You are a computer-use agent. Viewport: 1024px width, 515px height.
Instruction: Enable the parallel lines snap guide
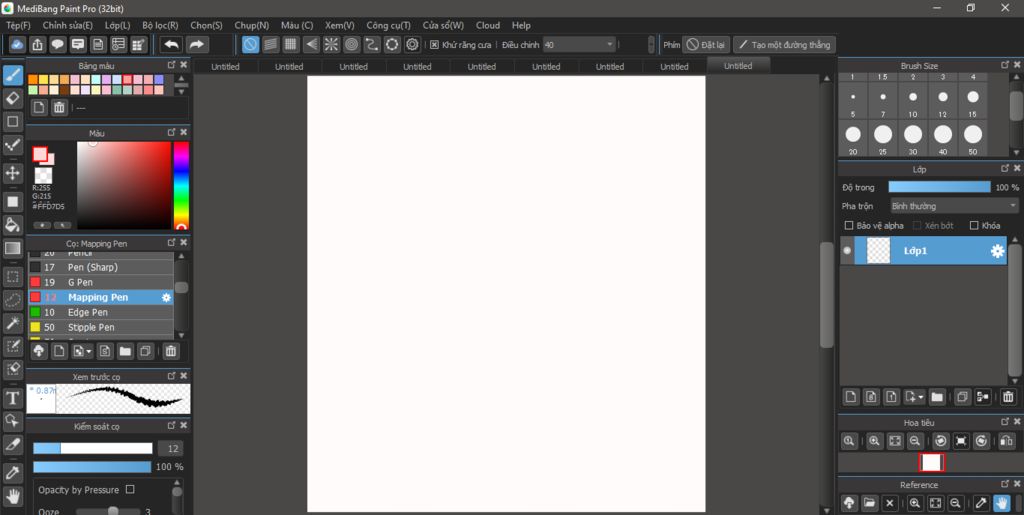click(271, 44)
